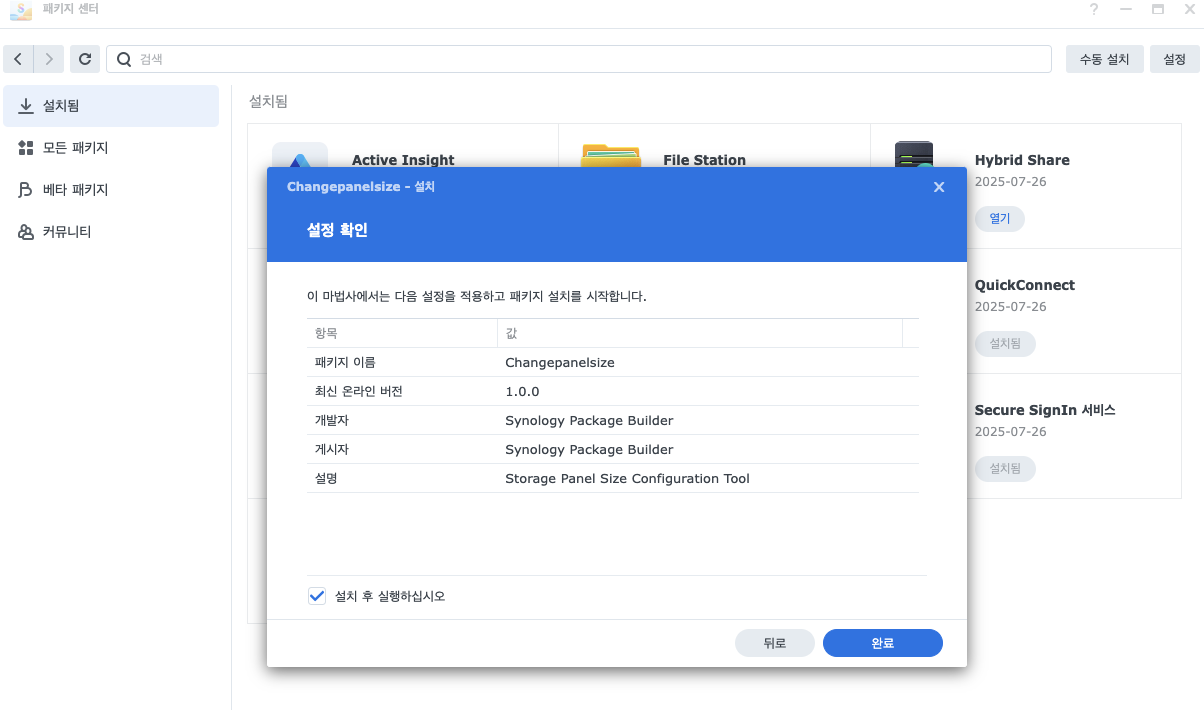Screen dimensions: 1204x710
Task: Click the Changepanelsize value cell
Action: [x=560, y=363]
